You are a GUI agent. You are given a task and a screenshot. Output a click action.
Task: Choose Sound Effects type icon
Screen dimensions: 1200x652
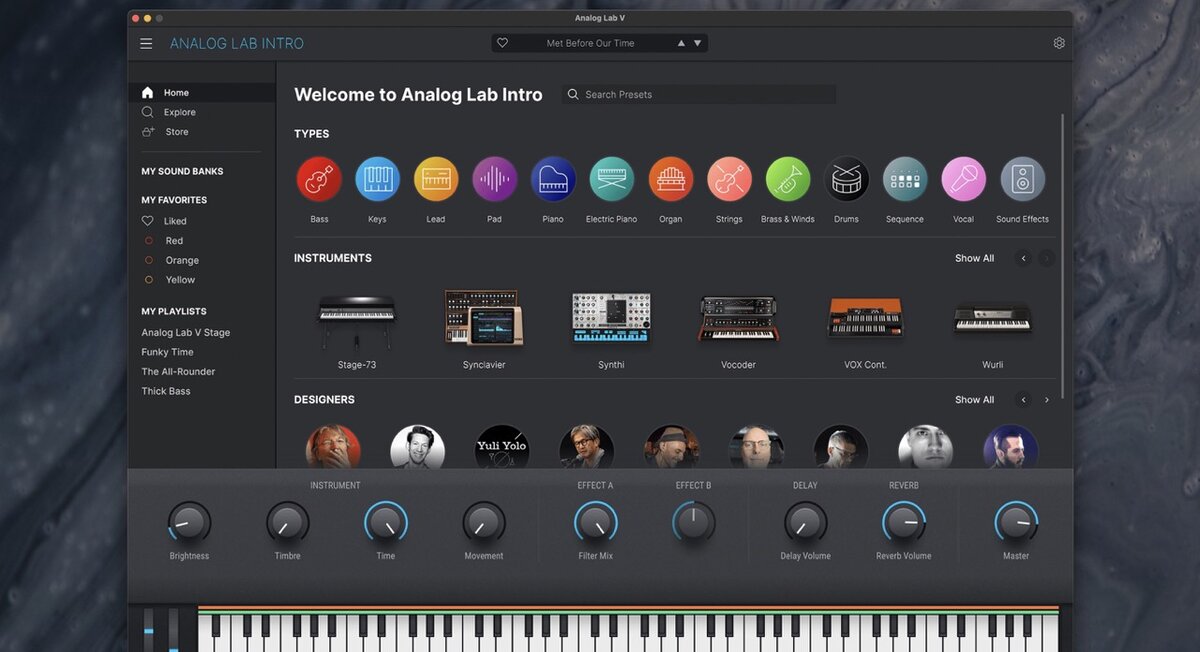click(x=1023, y=179)
